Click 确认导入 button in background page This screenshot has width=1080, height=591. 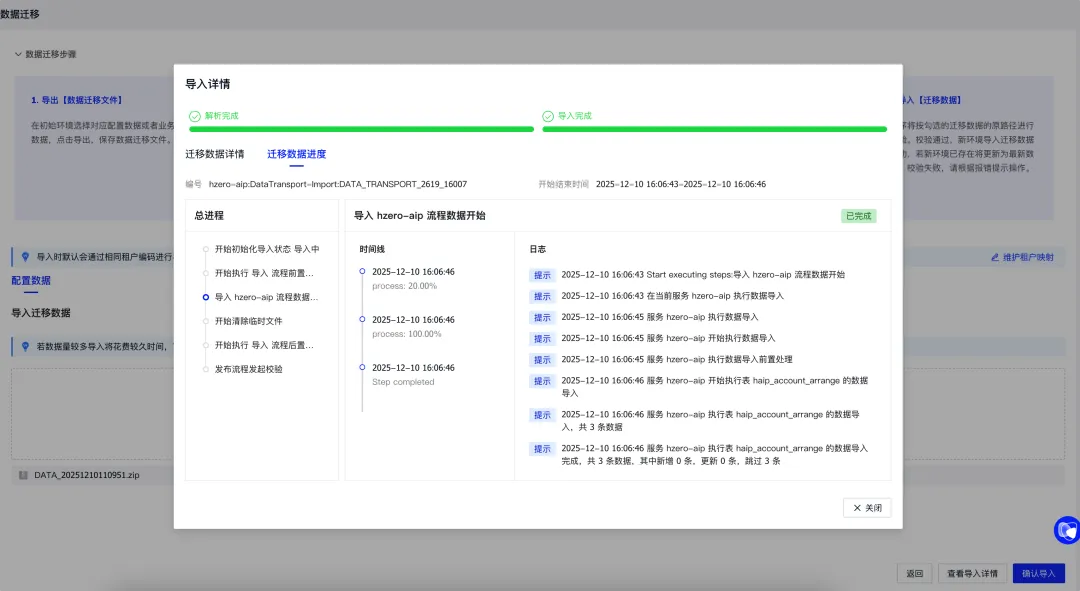click(1038, 573)
